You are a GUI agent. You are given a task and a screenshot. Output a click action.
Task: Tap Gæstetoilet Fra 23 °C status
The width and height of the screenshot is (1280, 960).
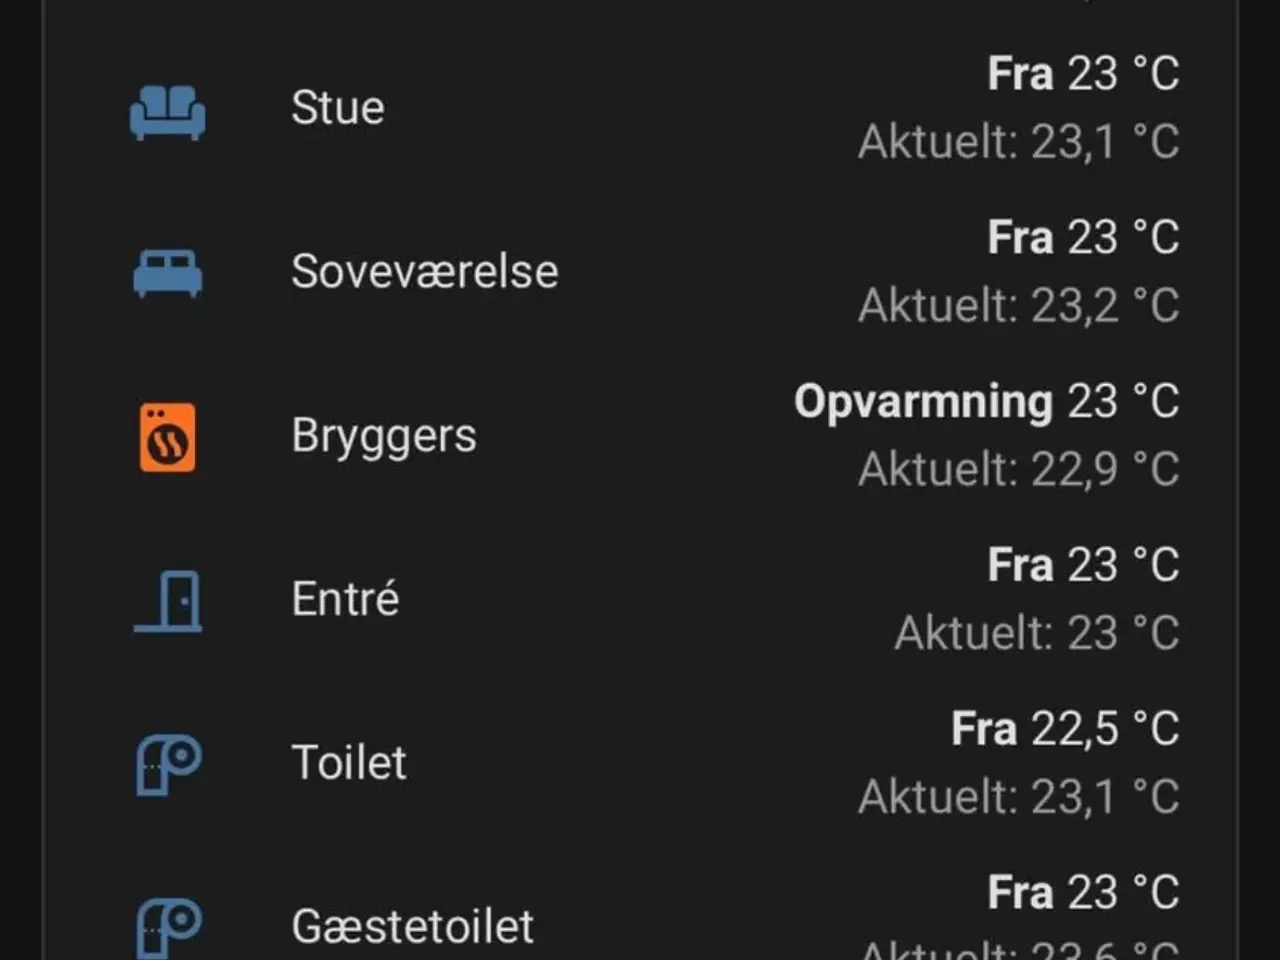pyautogui.click(x=1084, y=893)
